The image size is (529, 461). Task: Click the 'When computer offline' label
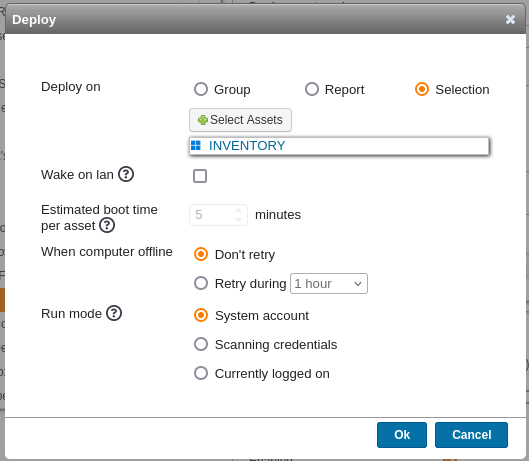pos(107,252)
